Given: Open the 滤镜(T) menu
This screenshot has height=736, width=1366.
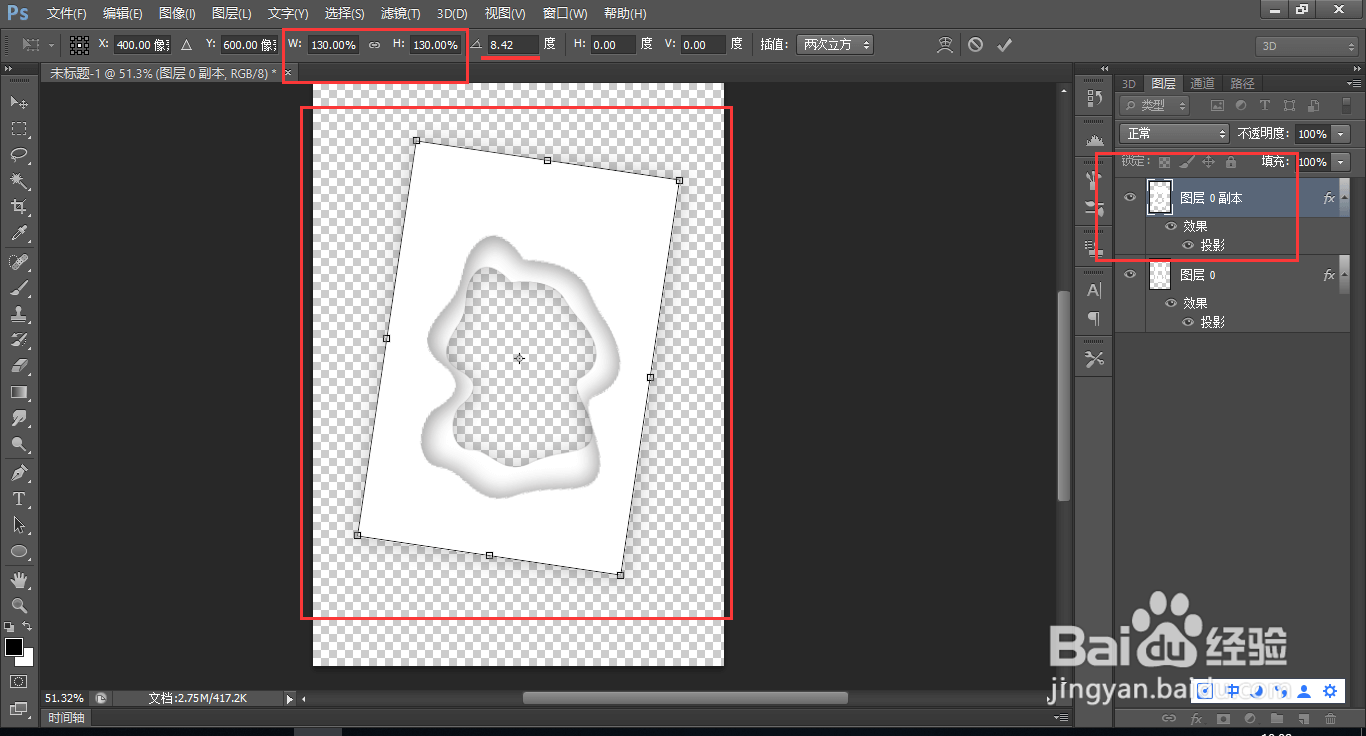Looking at the screenshot, I should click(x=401, y=14).
